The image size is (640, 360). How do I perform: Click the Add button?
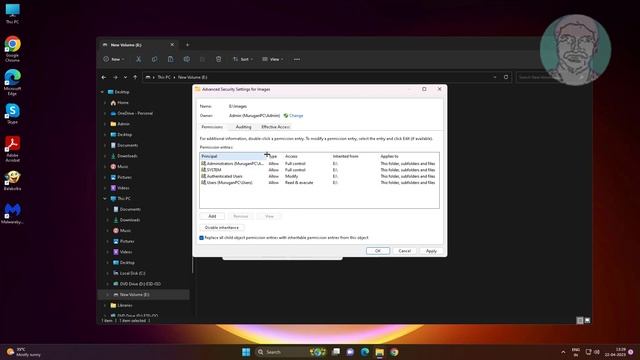coord(212,216)
